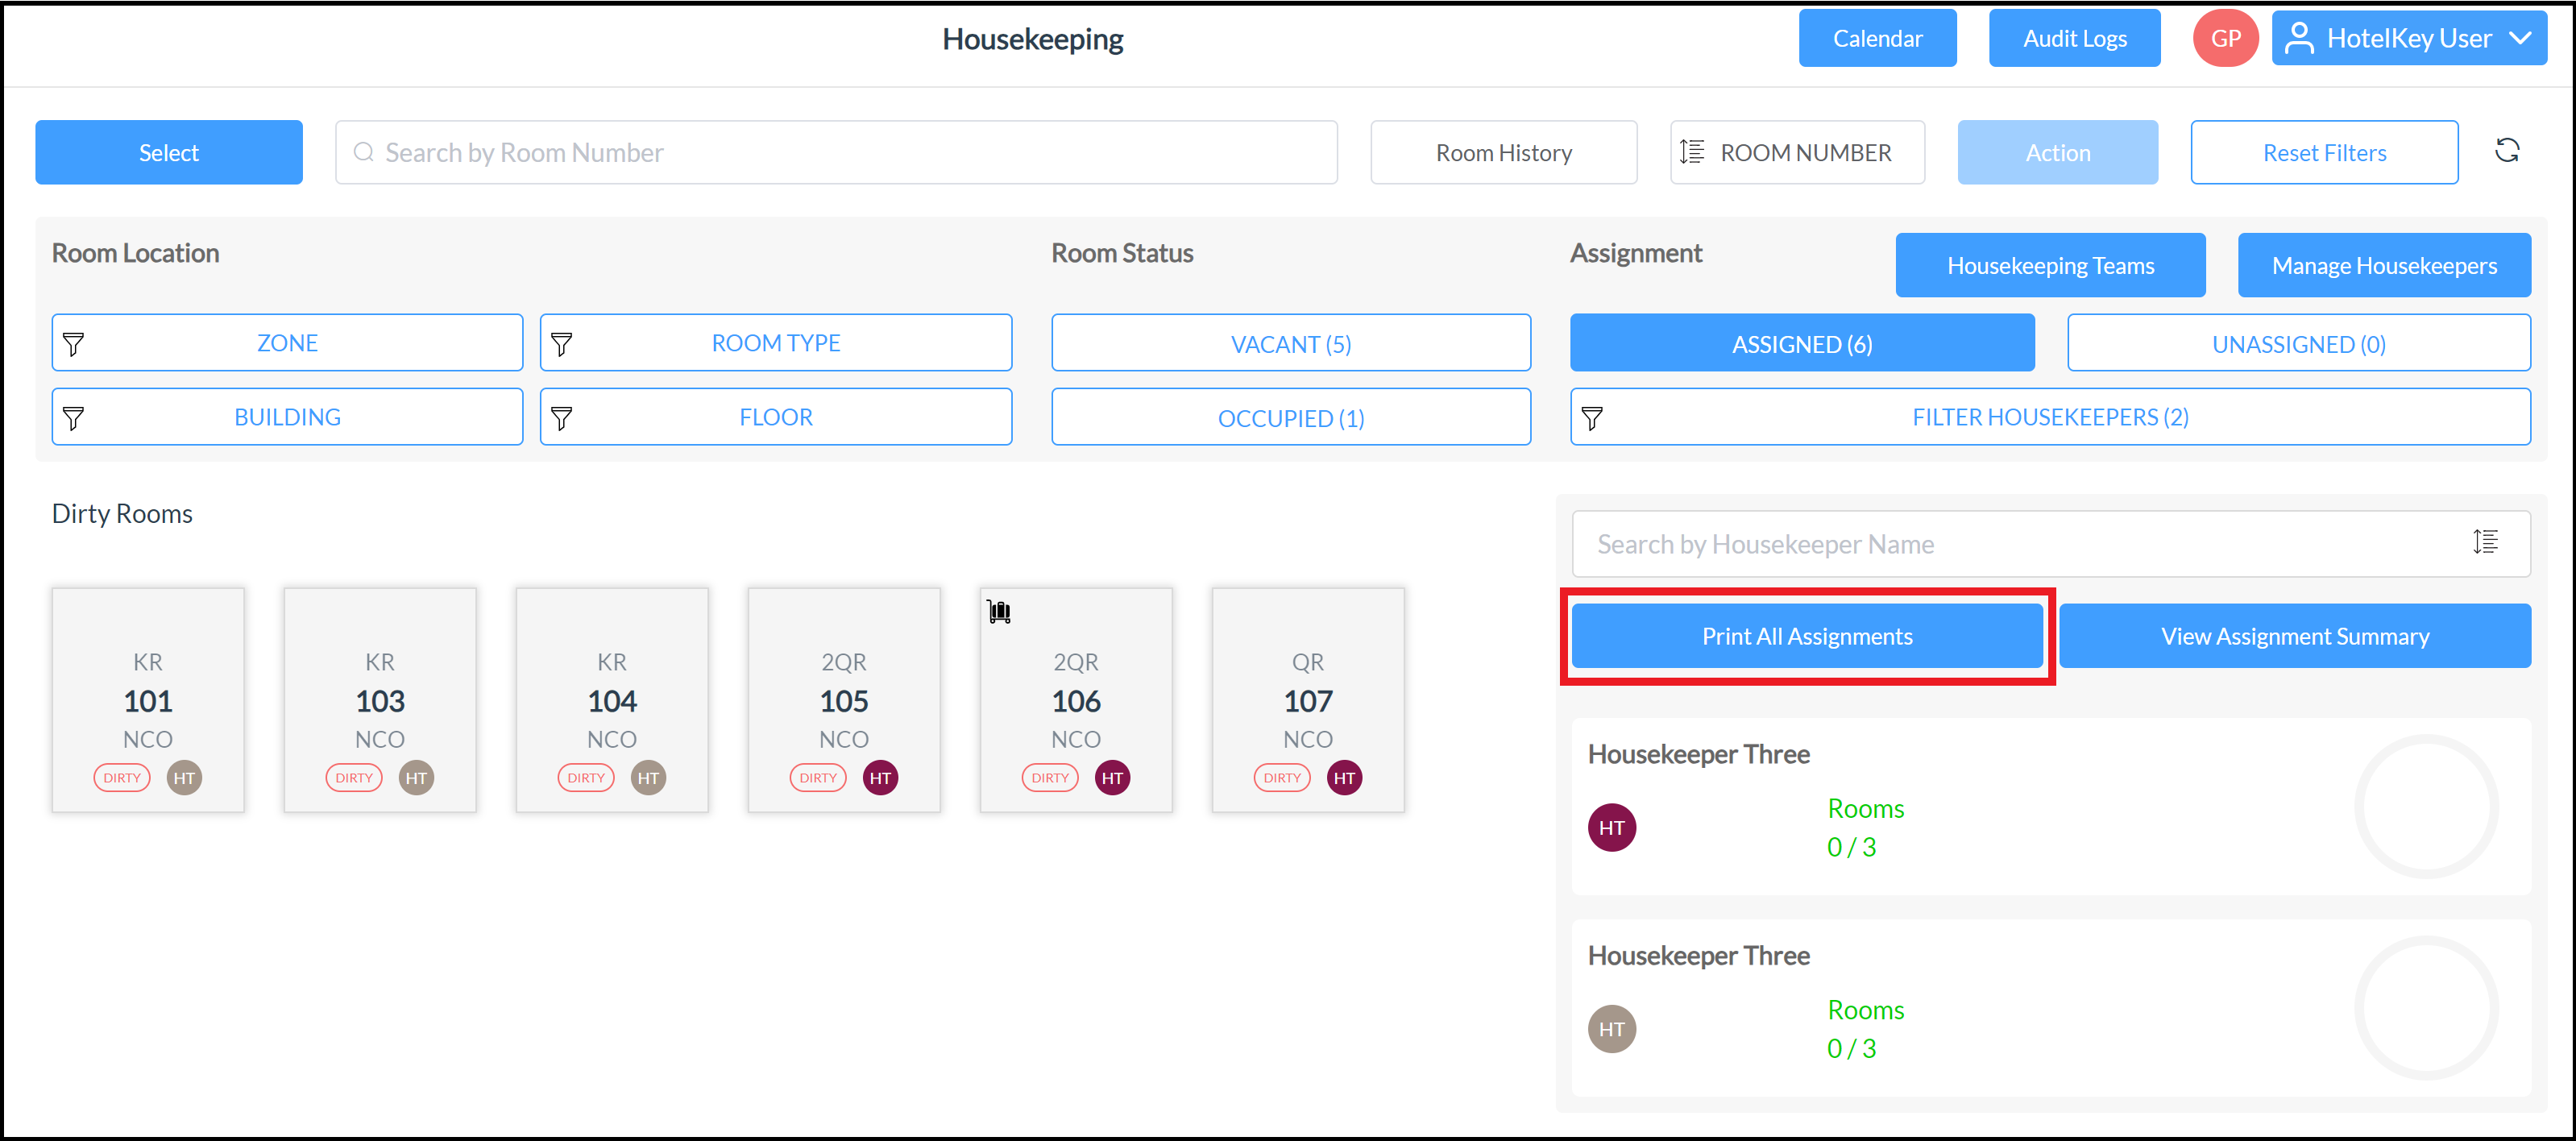Toggle the OCCUPIED (1) room status filter
The image size is (2576, 1141).
coord(1290,417)
